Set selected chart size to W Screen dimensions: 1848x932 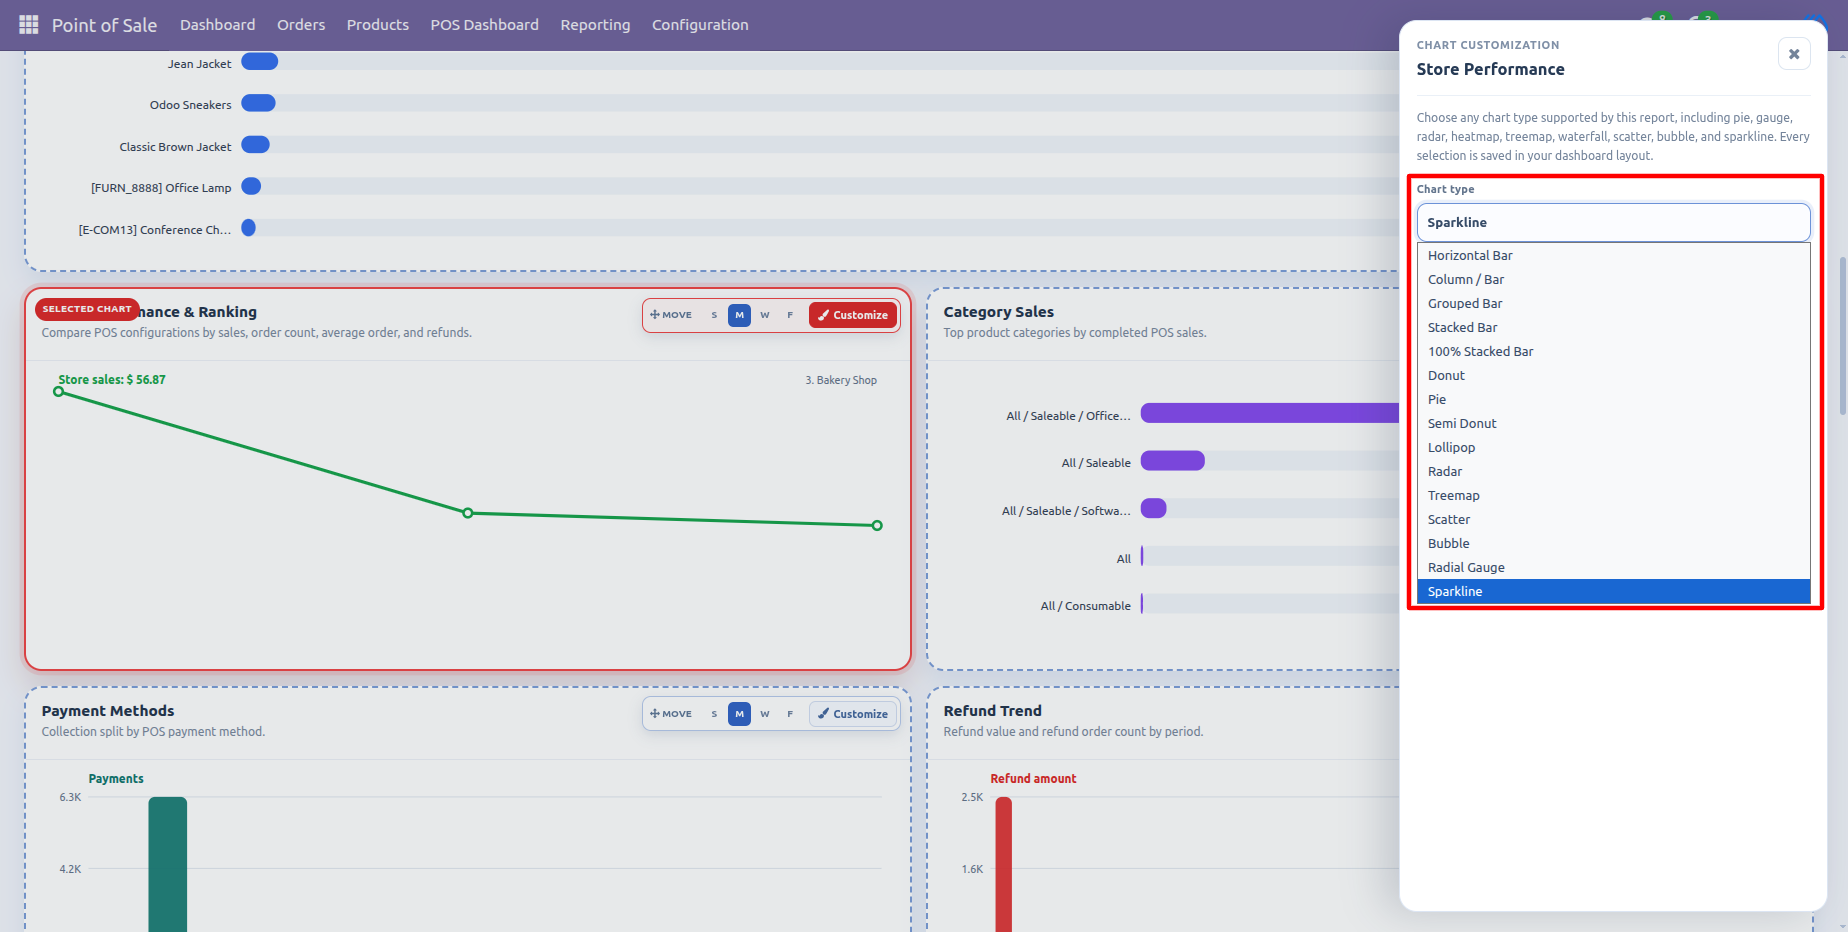(x=765, y=315)
